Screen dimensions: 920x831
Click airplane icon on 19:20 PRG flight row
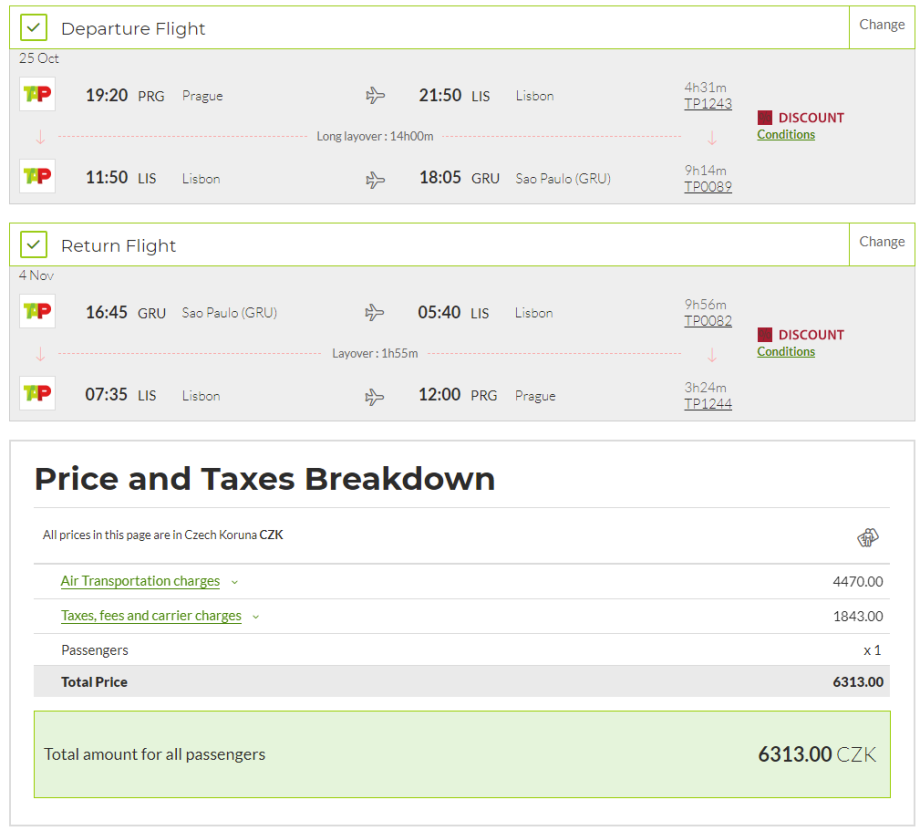click(x=375, y=96)
